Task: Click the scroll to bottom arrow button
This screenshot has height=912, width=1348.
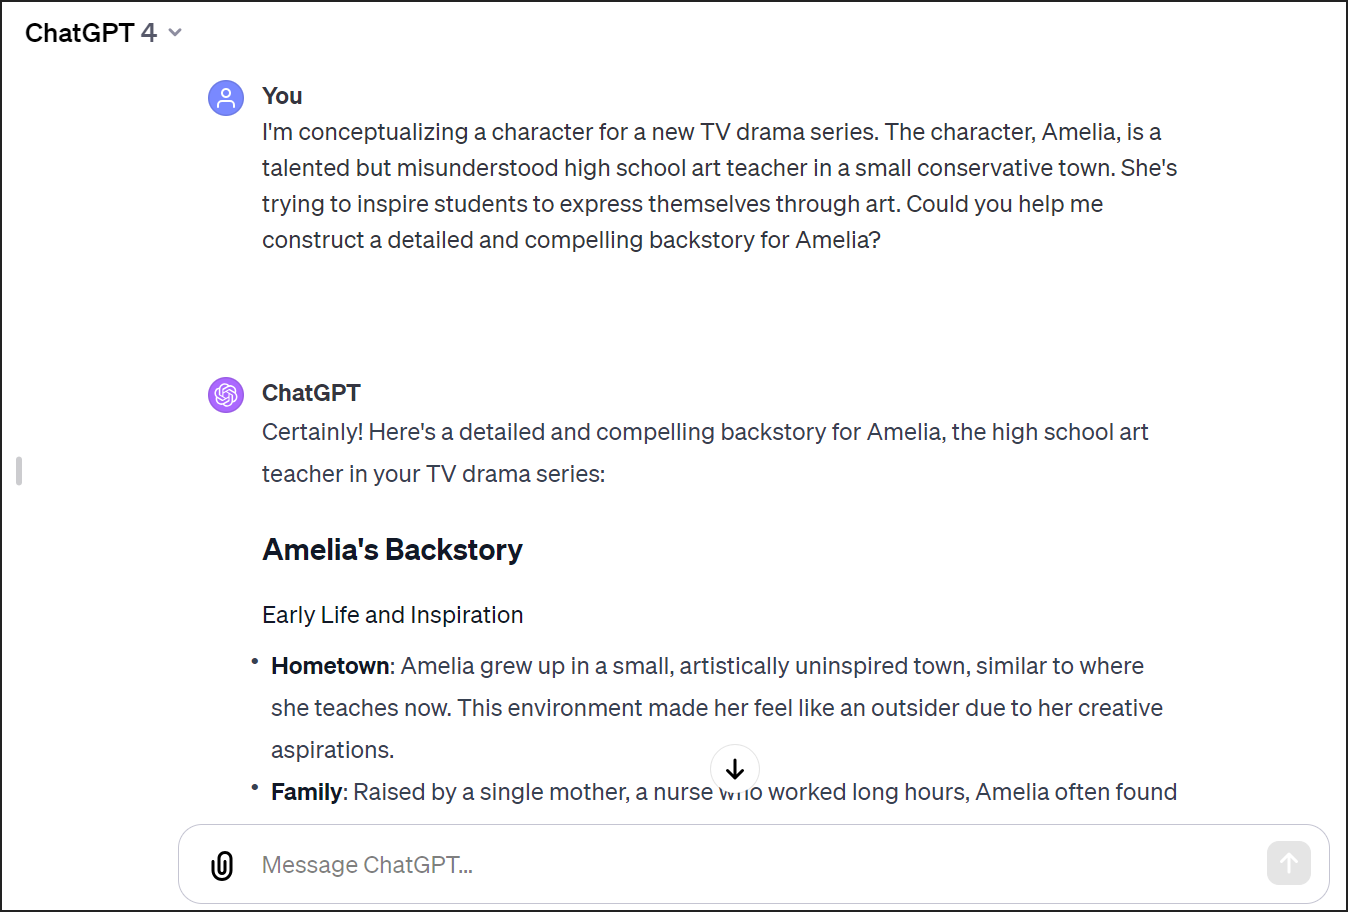Action: [x=735, y=769]
